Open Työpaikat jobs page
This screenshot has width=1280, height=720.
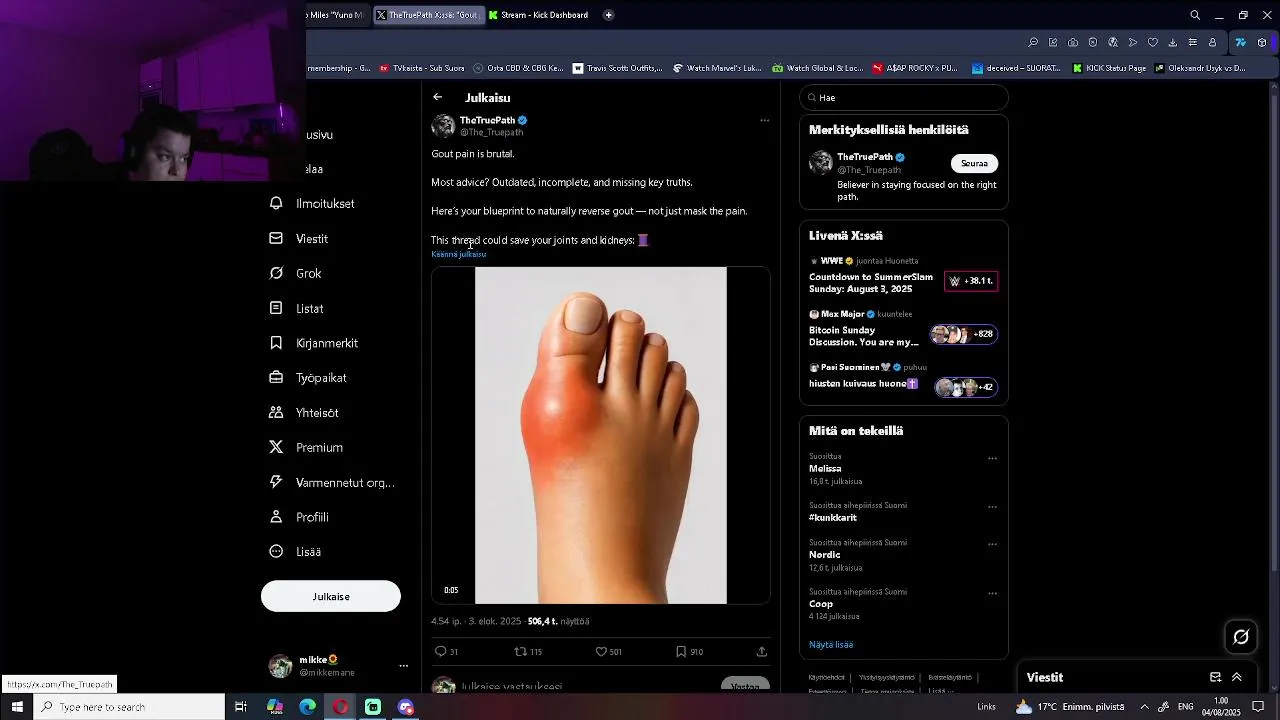[308, 378]
